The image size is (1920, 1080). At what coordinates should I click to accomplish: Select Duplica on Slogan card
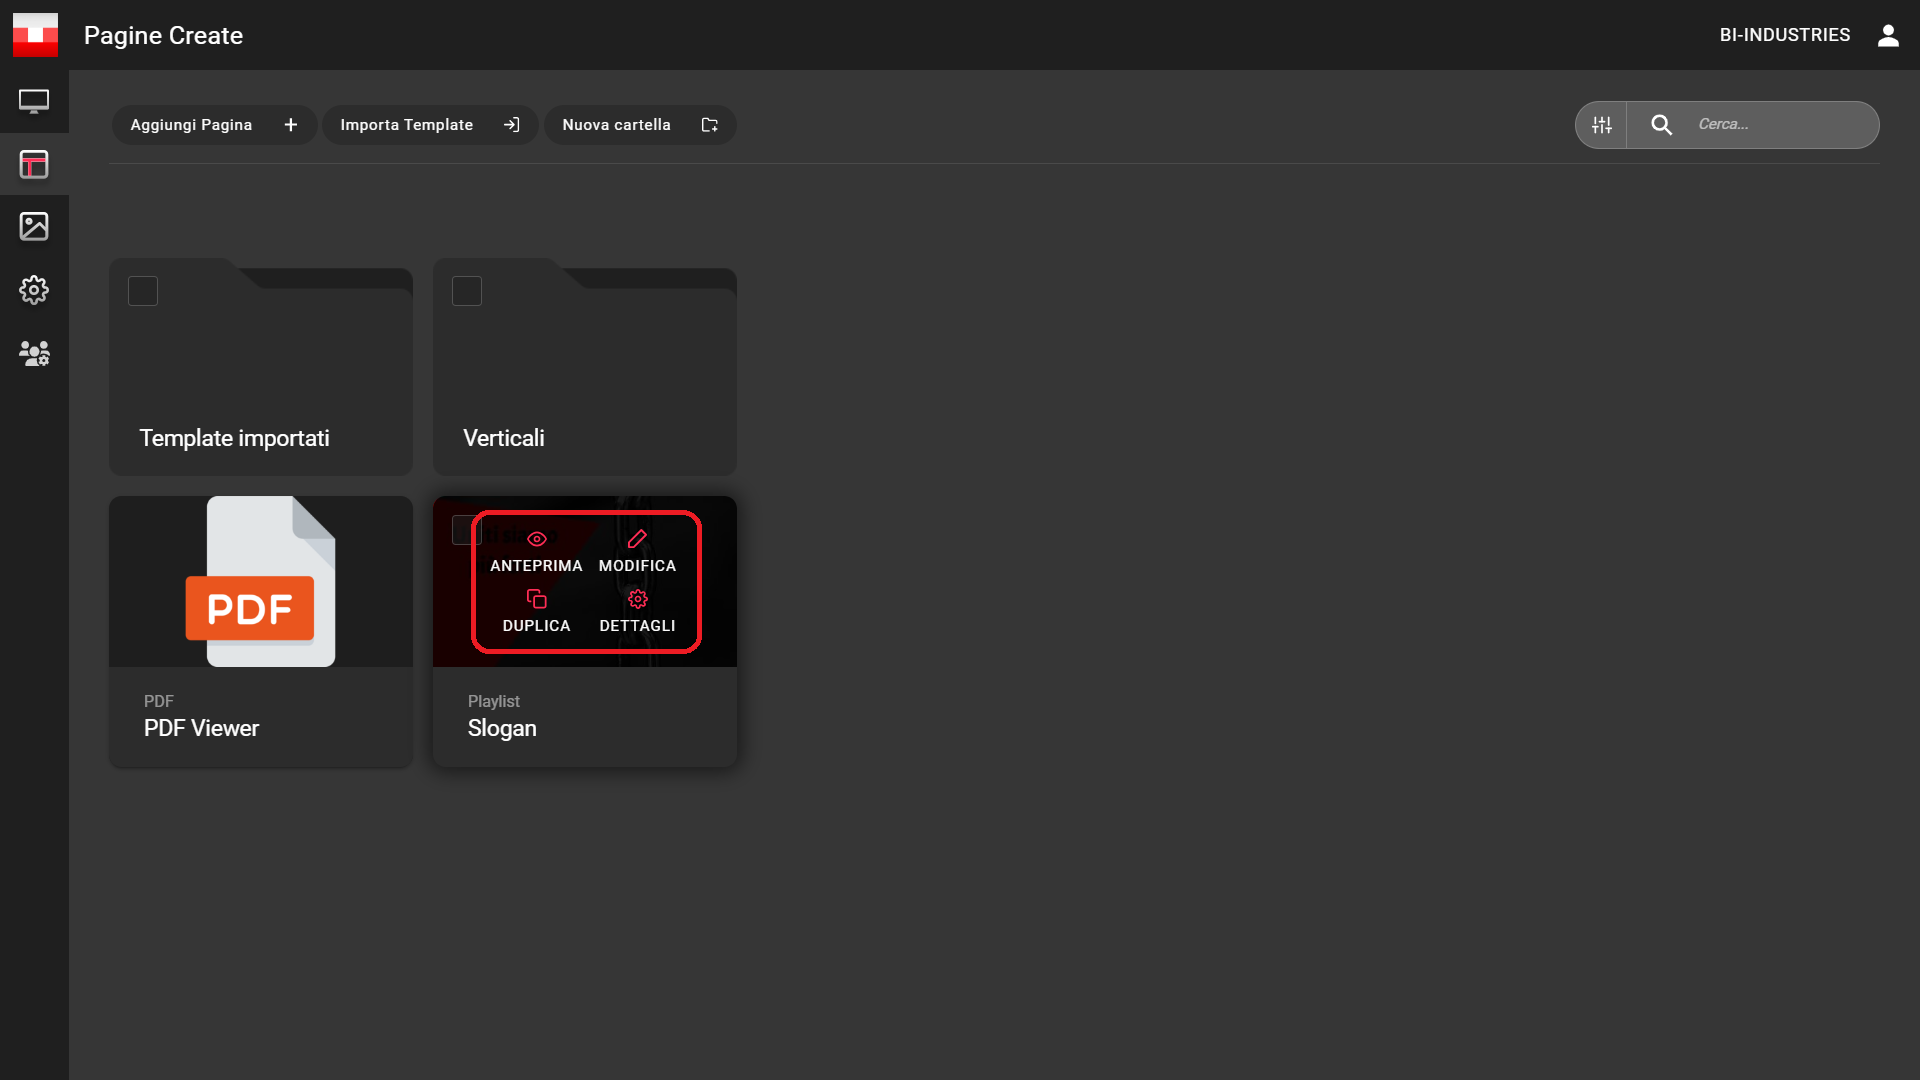(536, 611)
